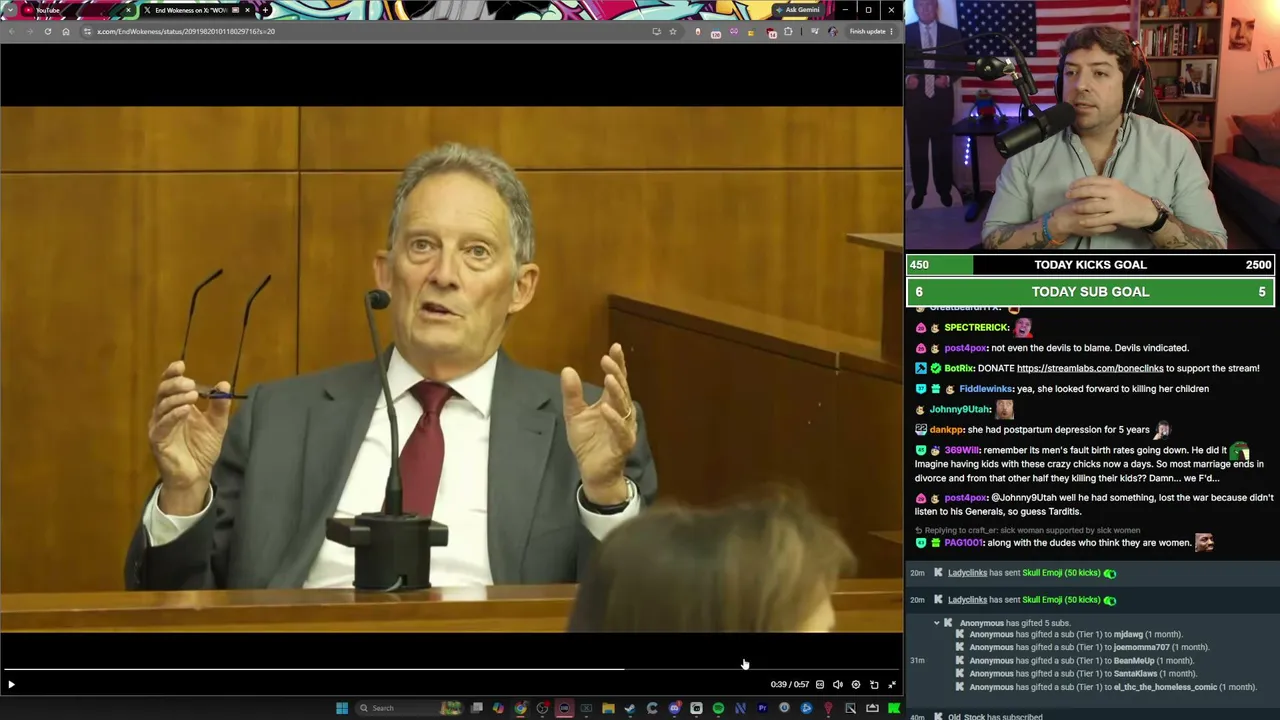Open Windows Start menu

click(342, 708)
